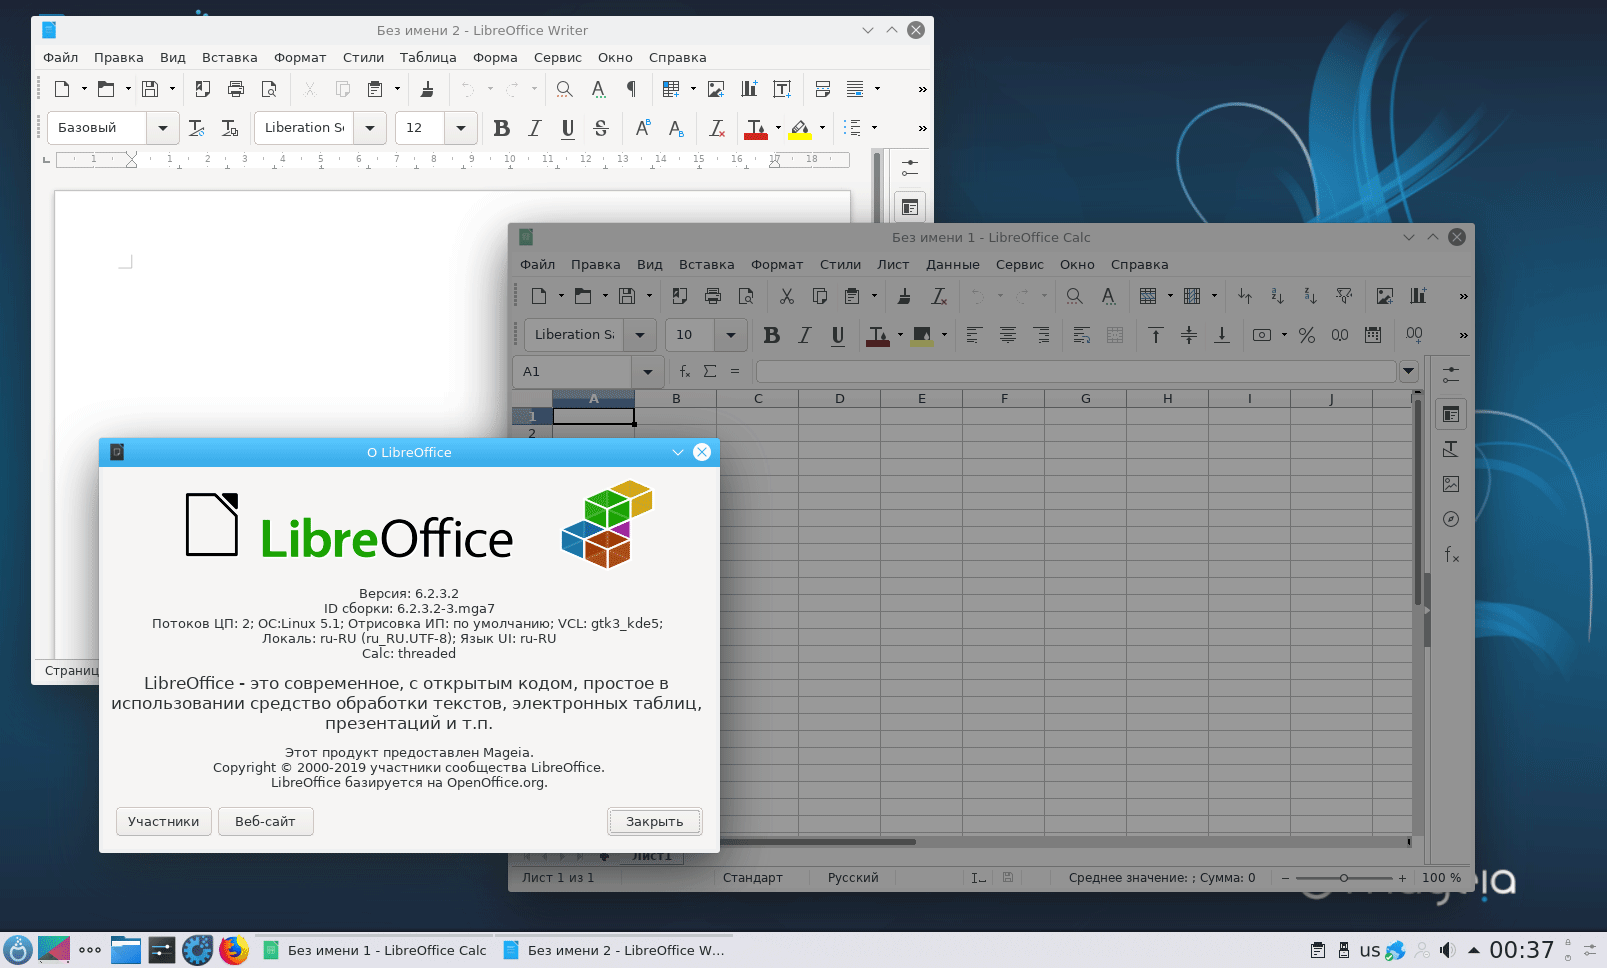Switch to Calc window via taskbar entry
The image size is (1607, 968).
click(376, 950)
